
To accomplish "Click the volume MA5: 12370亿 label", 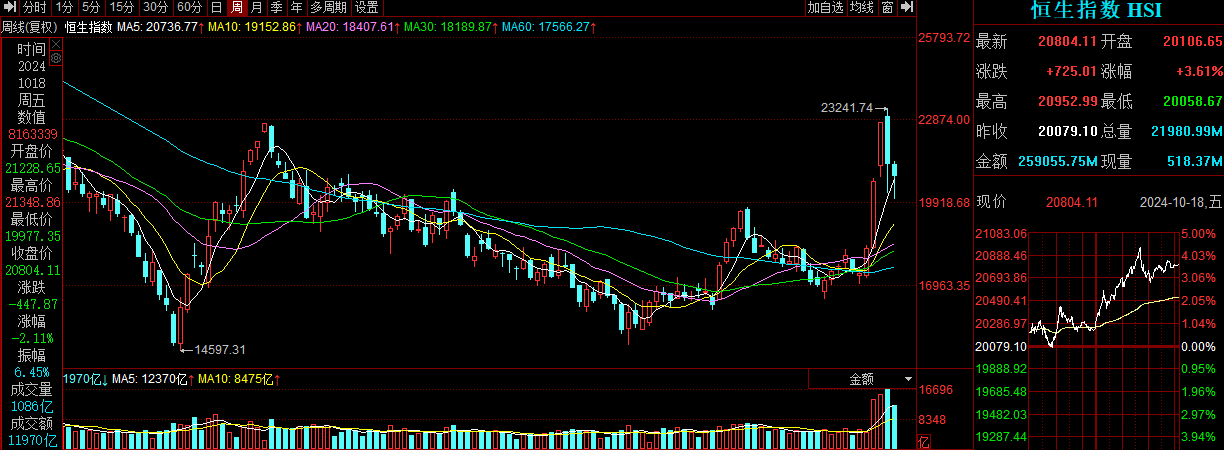I will click(152, 379).
